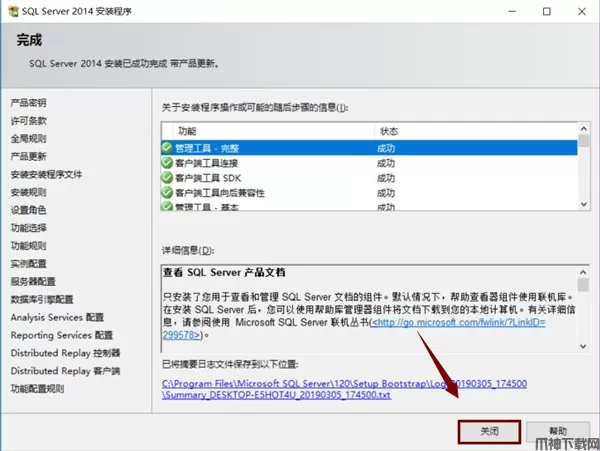Open the Summary_DESKTOP-E5HOT4U log file link
The height and width of the screenshot is (451, 600).
(344, 389)
